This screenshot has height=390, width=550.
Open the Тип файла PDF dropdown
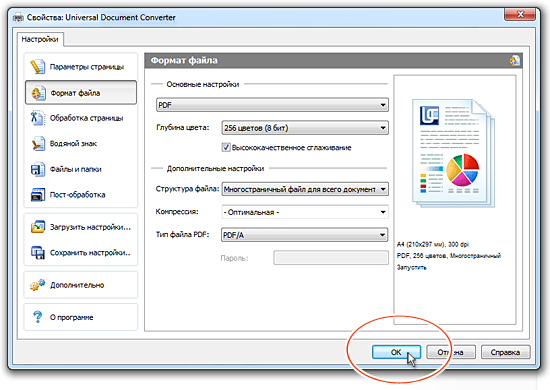[305, 235]
